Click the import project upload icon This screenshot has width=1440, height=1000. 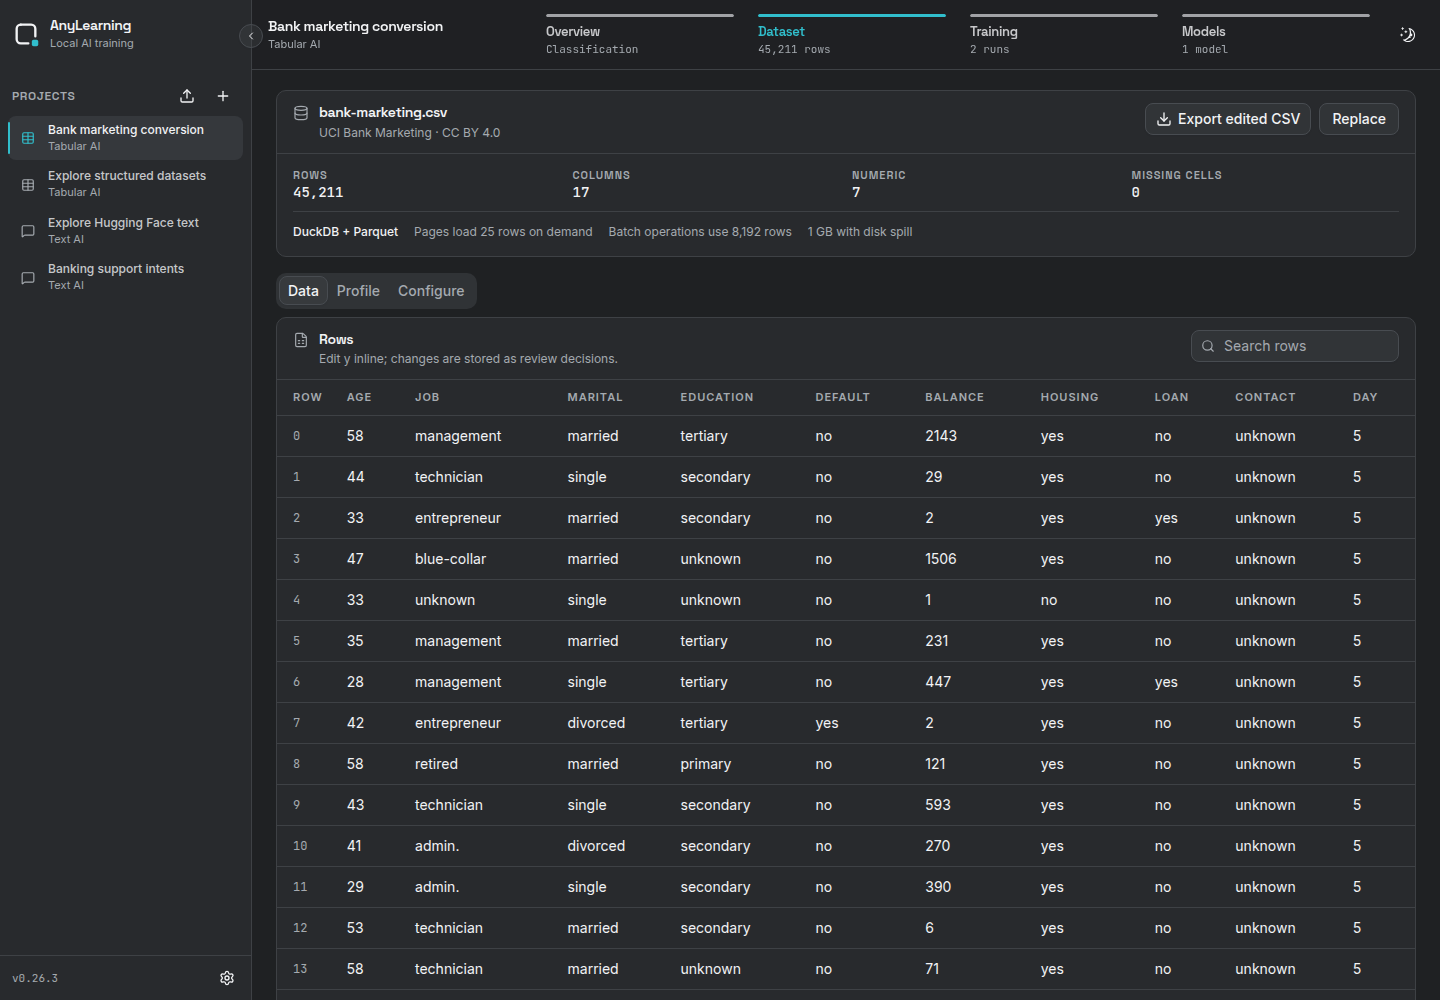tap(187, 96)
